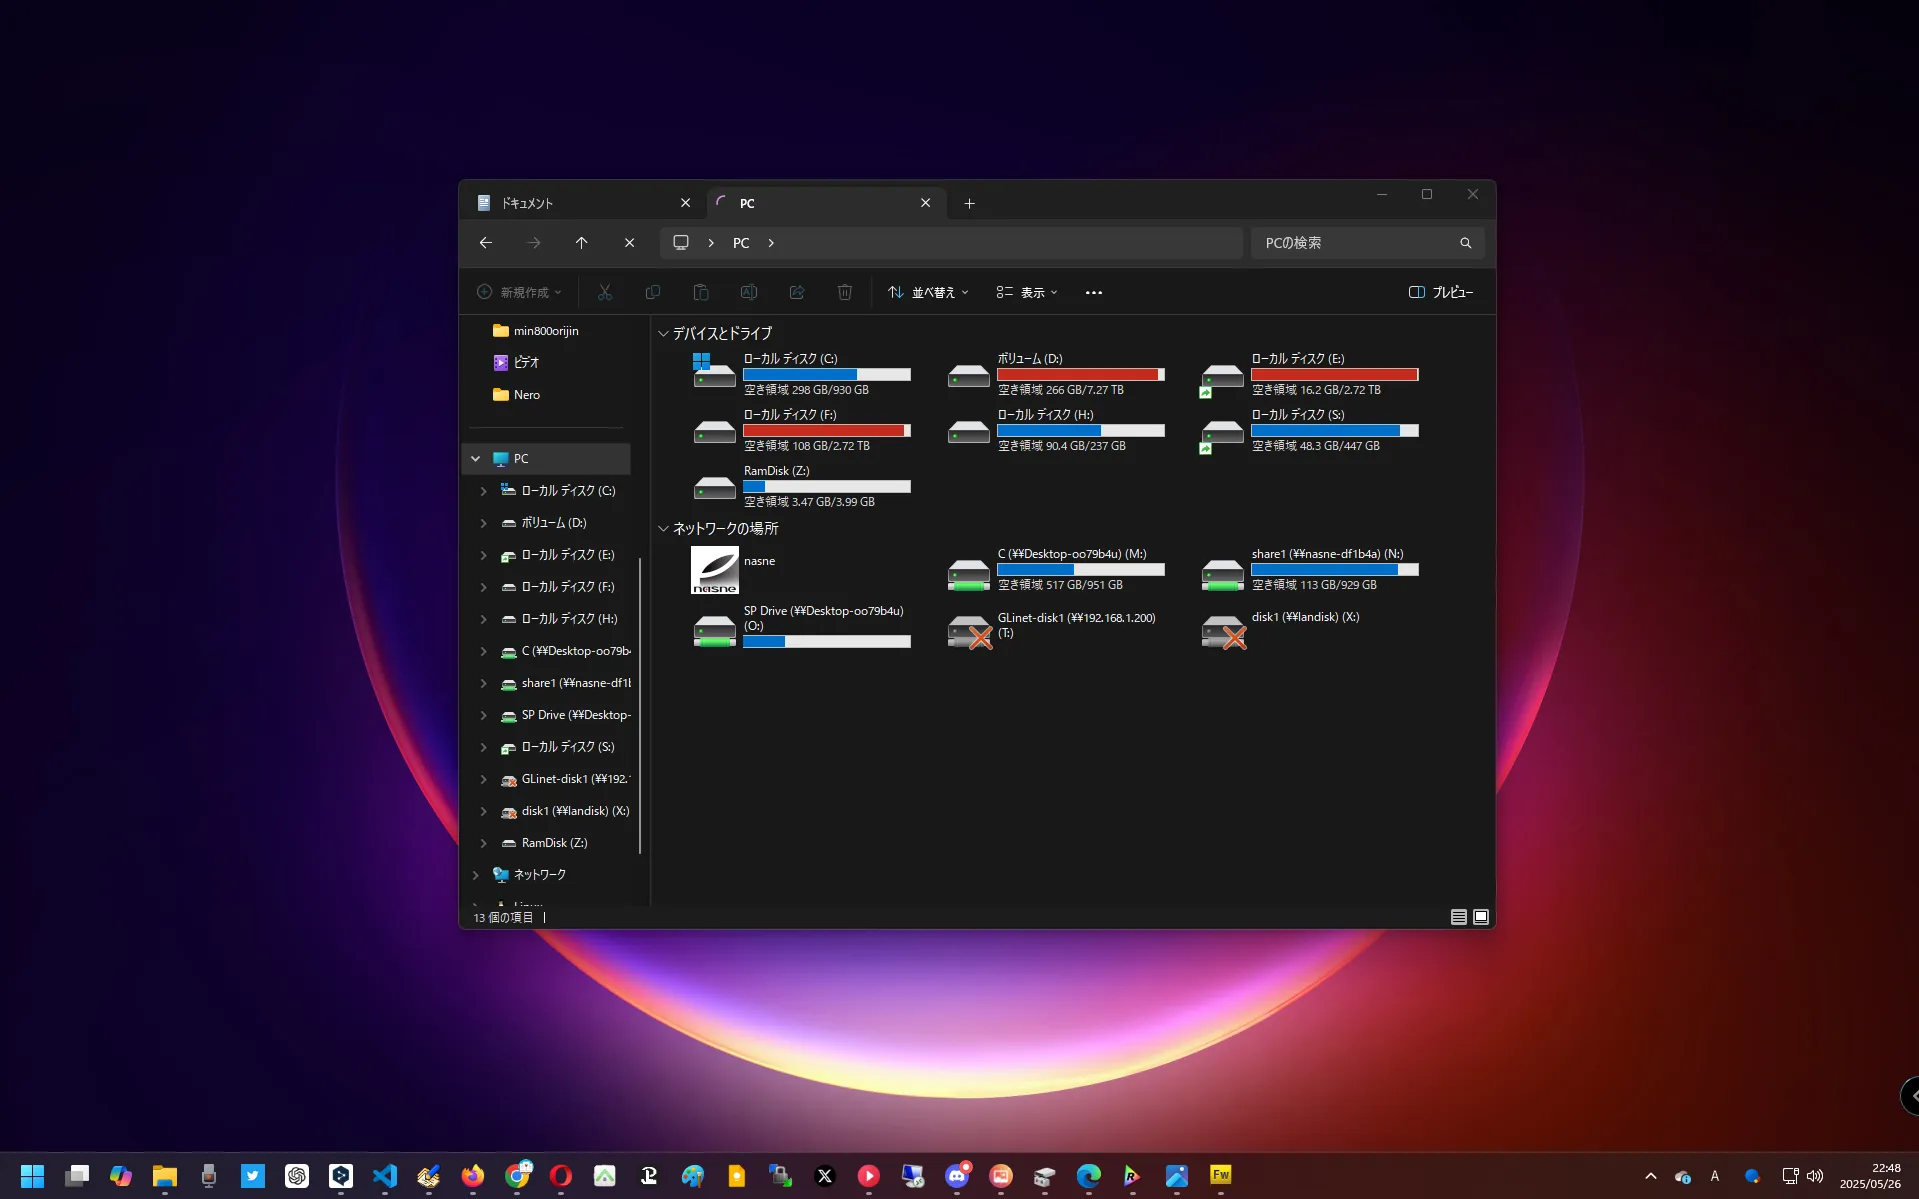The width and height of the screenshot is (1919, 1199).
Task: Toggle the プレビュー preview pane
Action: 1440,292
